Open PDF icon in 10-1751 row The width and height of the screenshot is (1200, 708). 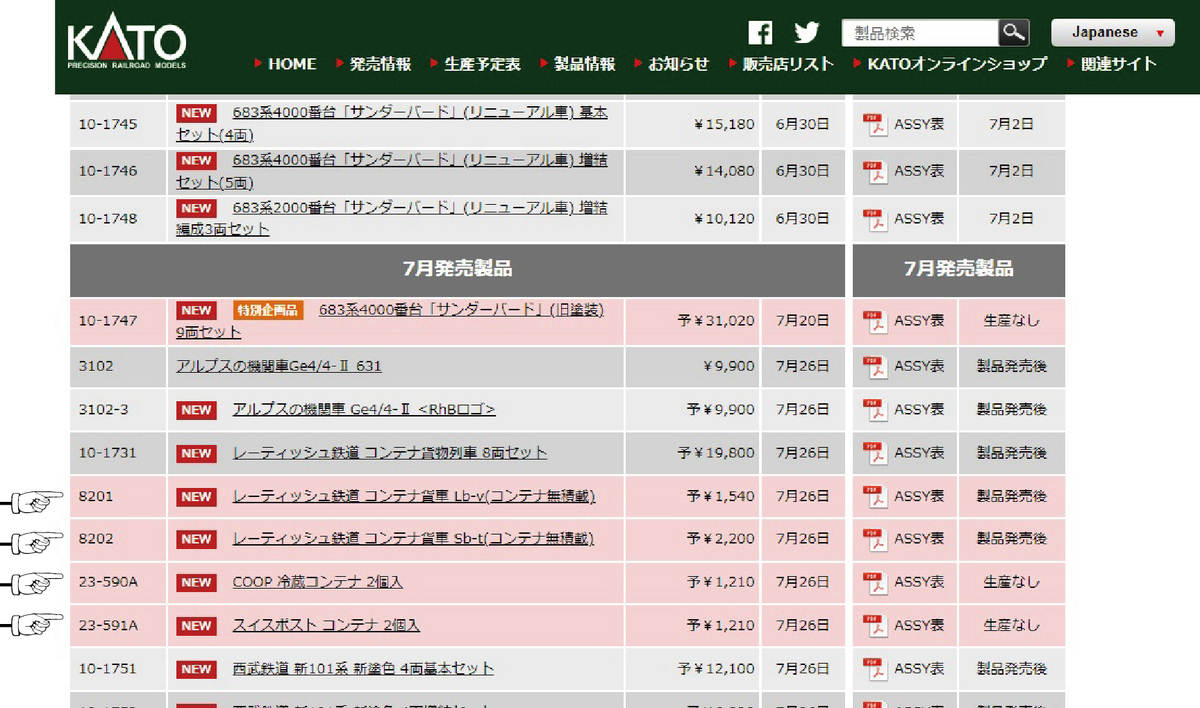tap(877, 669)
